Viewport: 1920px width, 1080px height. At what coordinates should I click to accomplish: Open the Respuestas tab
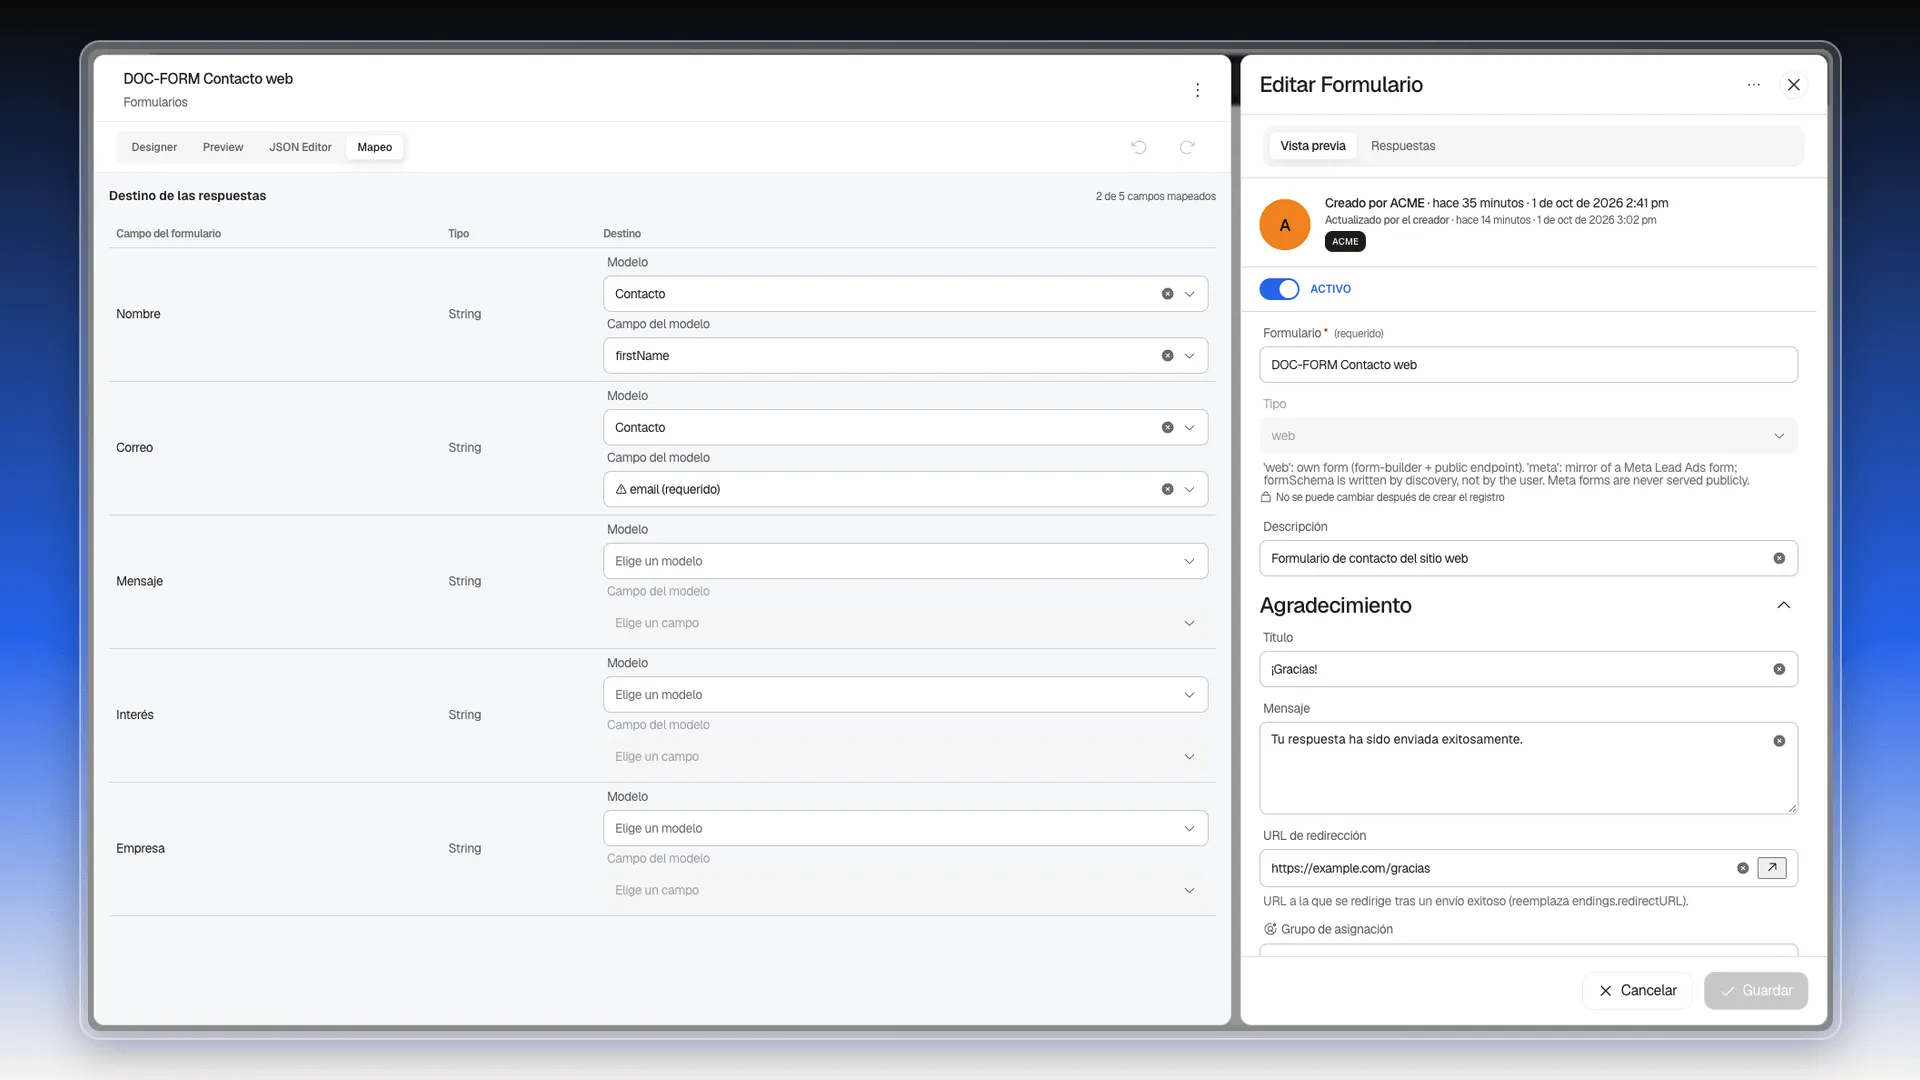1403,146
